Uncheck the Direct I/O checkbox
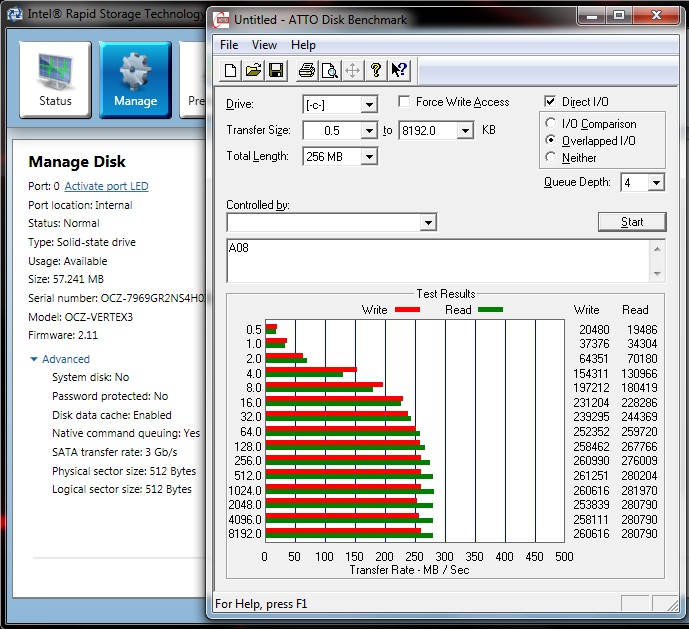 550,102
